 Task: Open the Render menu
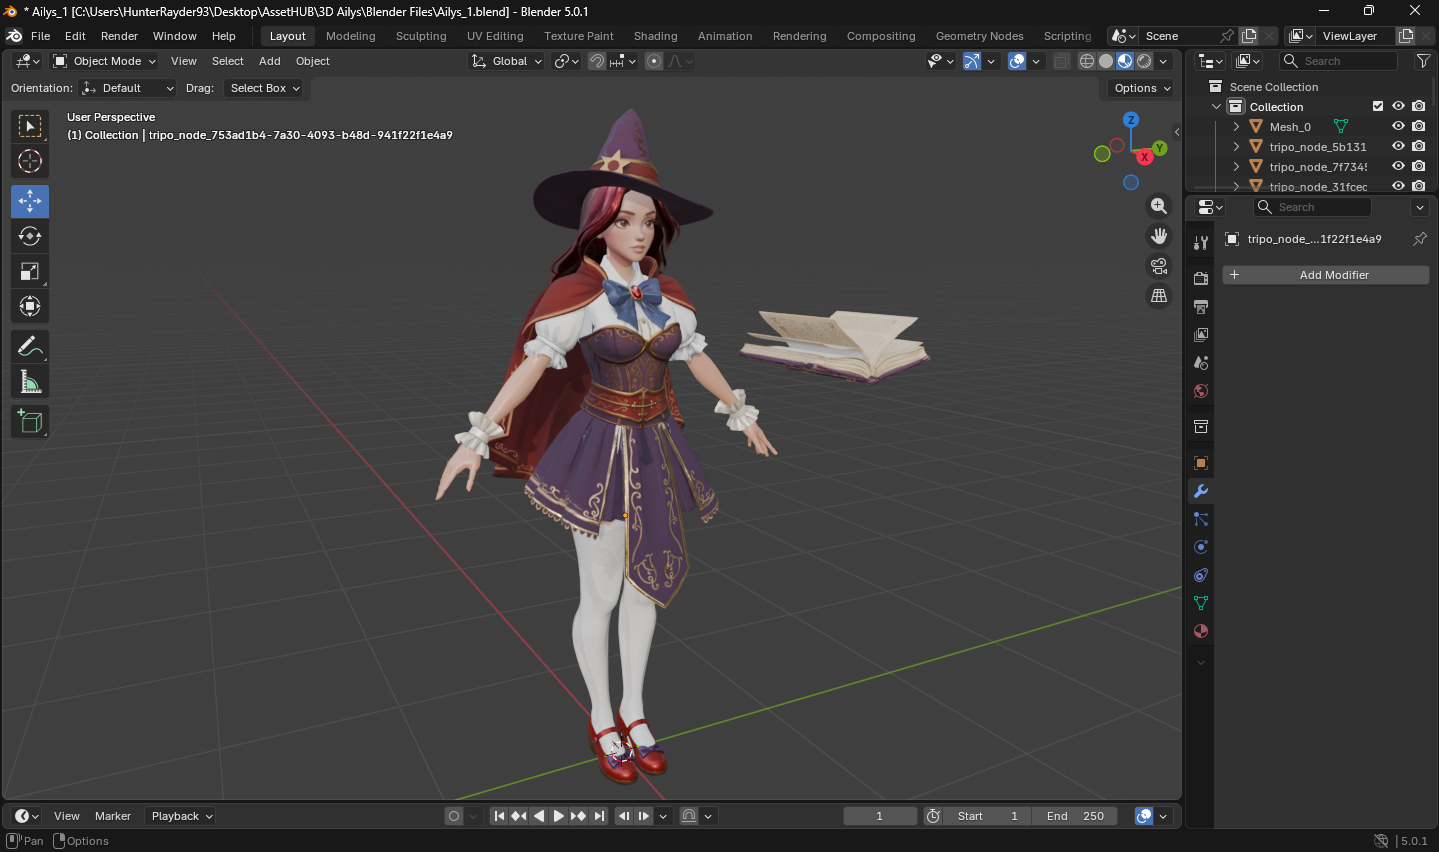[x=119, y=36]
